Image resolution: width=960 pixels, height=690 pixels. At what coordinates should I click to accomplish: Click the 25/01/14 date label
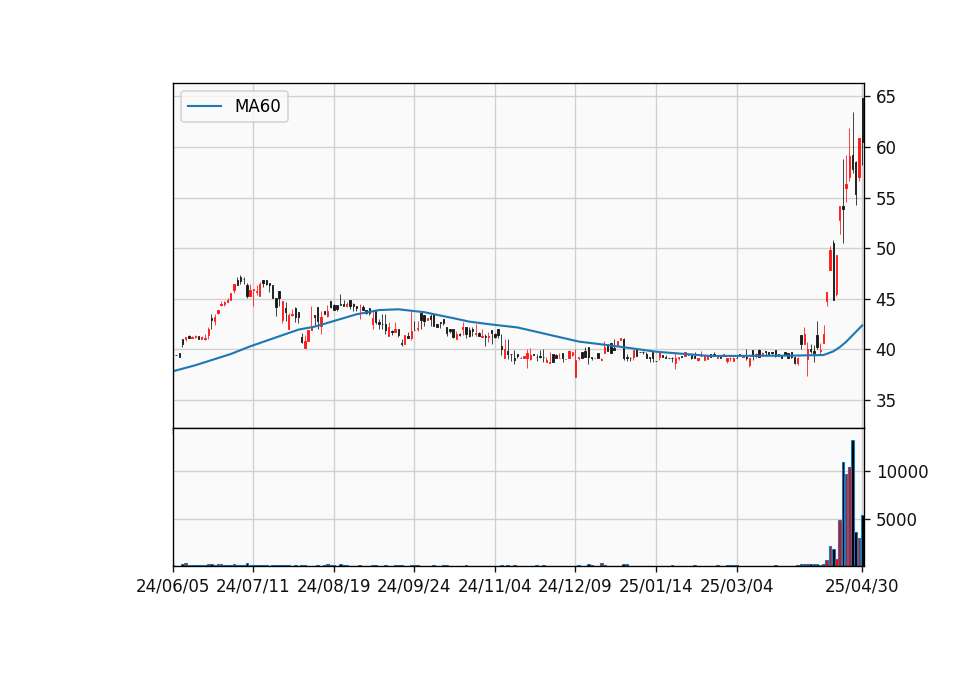[656, 586]
